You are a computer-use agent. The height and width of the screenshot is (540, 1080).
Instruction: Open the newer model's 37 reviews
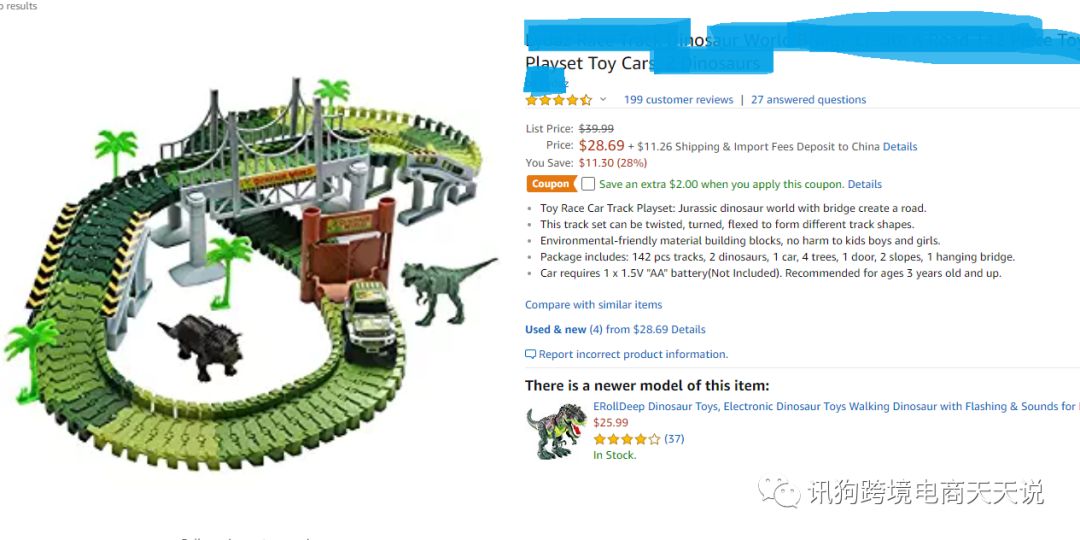674,439
